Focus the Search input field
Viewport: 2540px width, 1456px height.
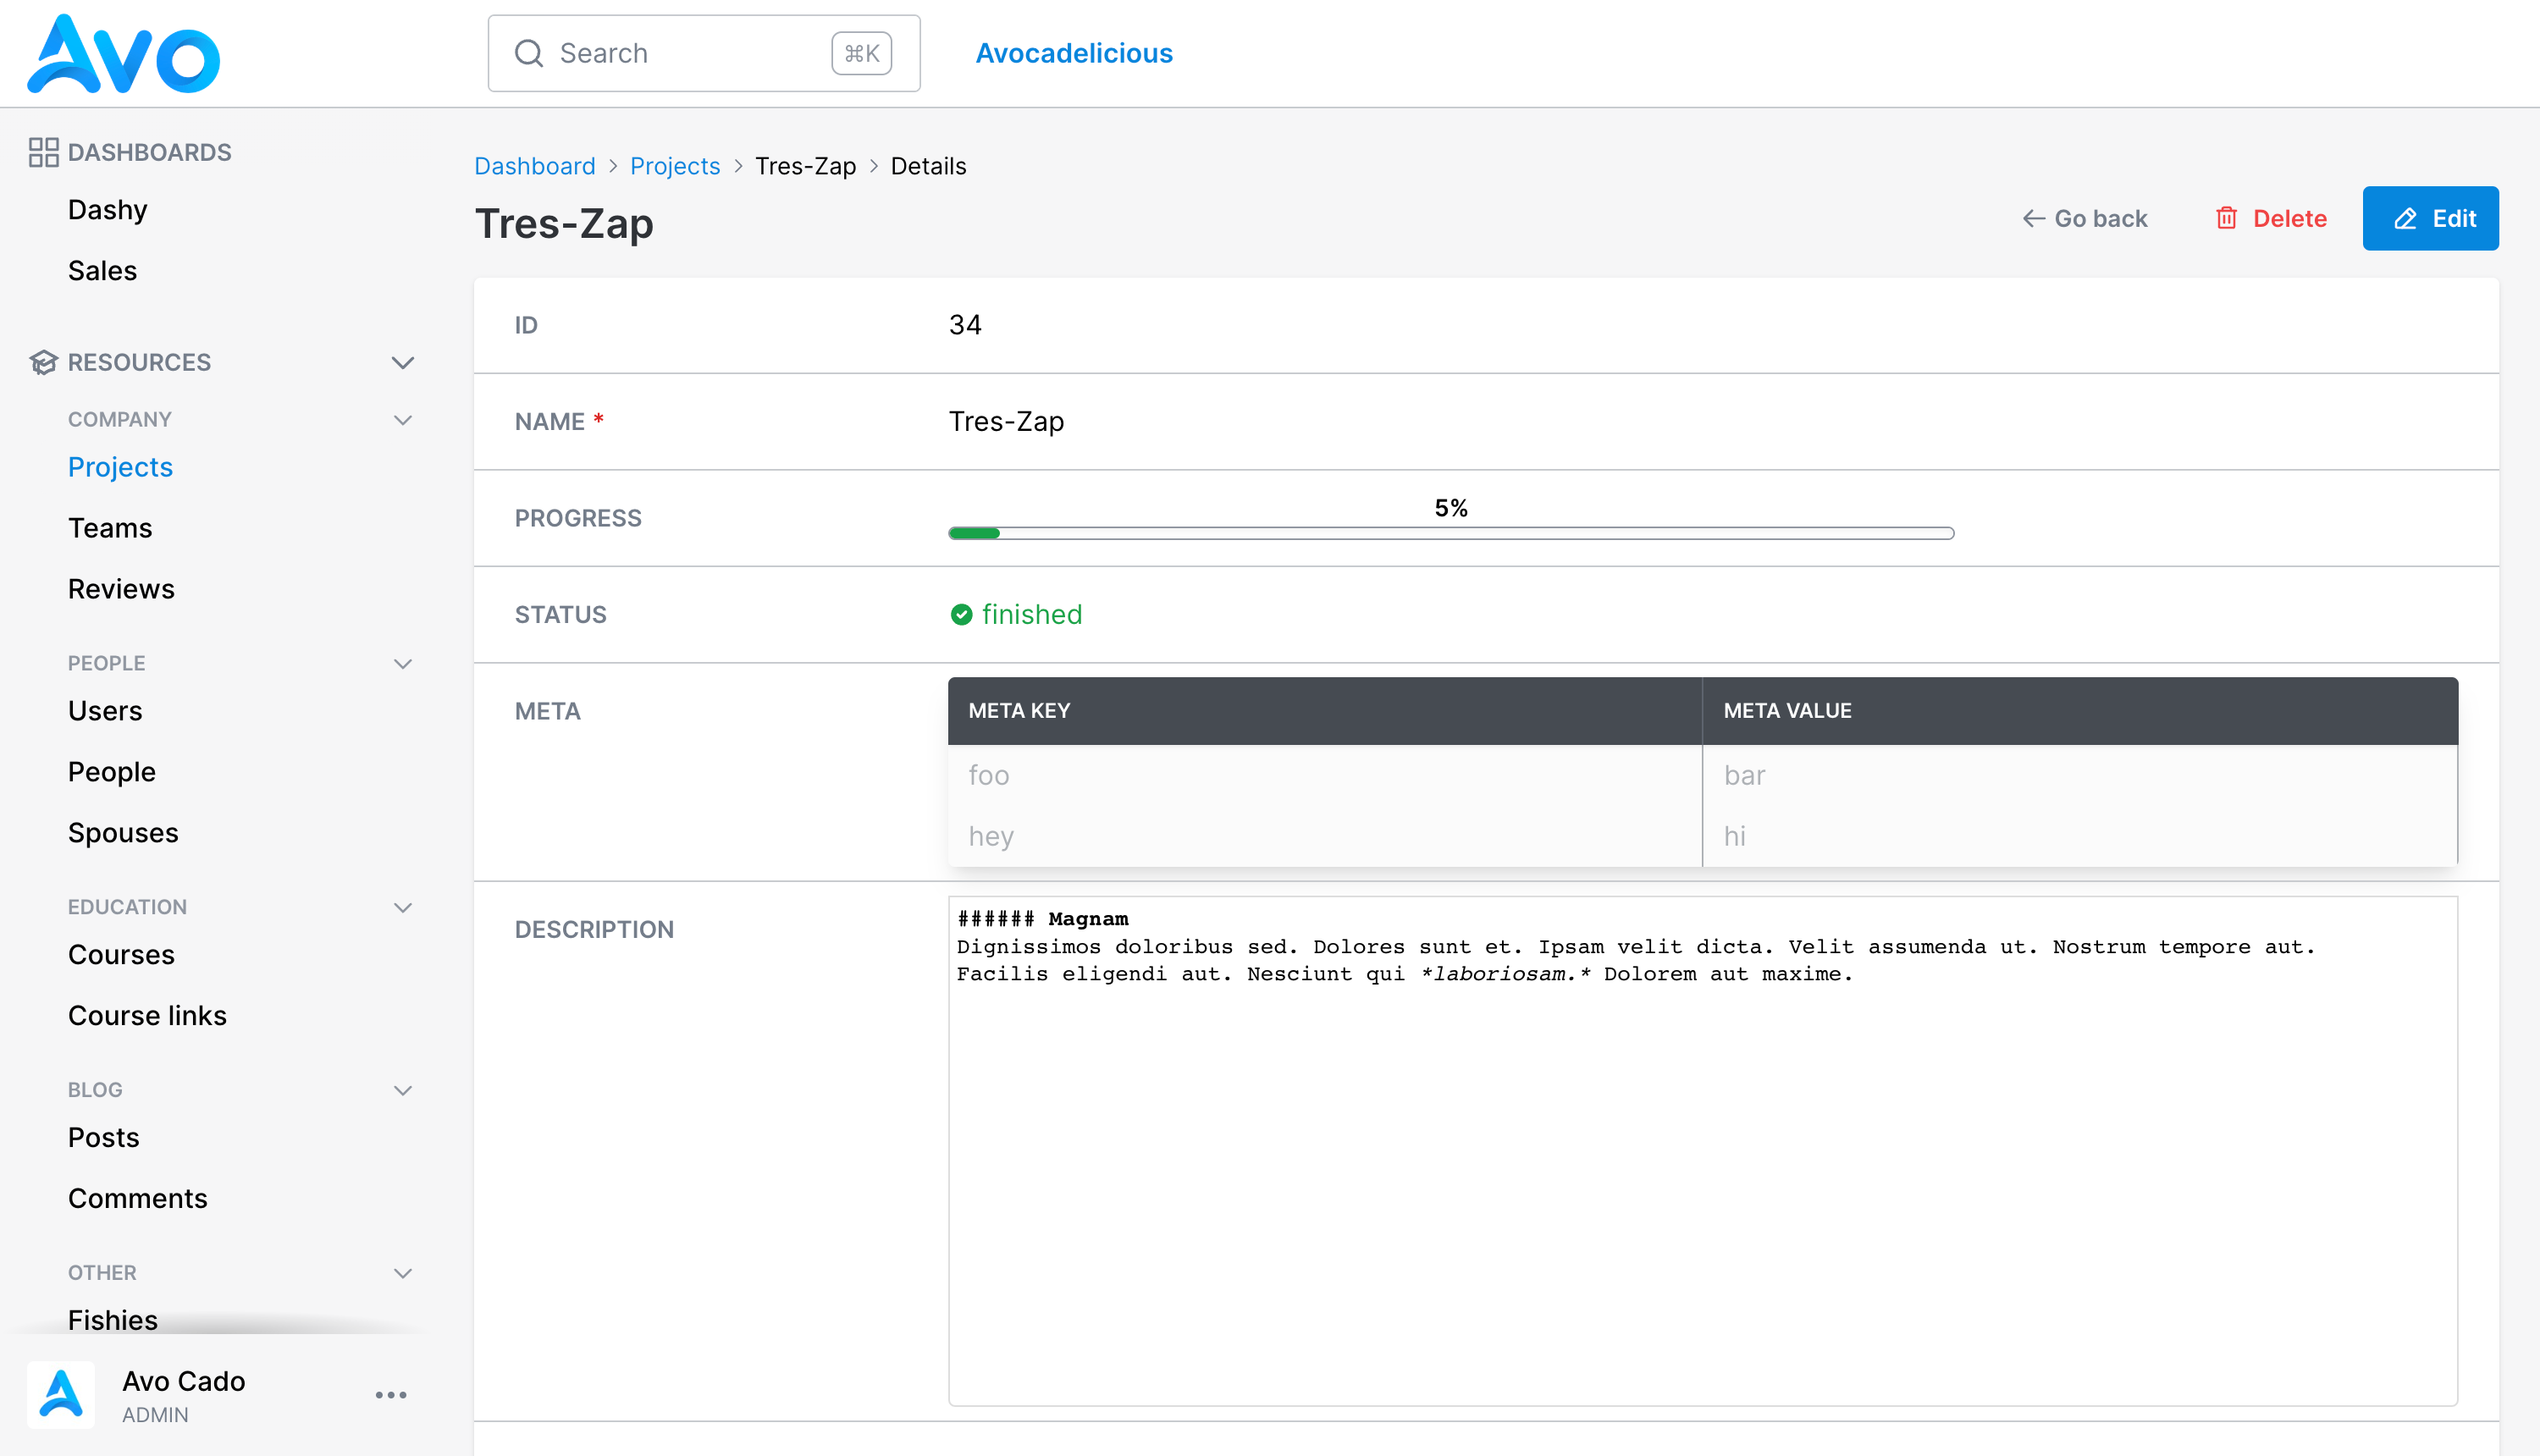(x=704, y=53)
